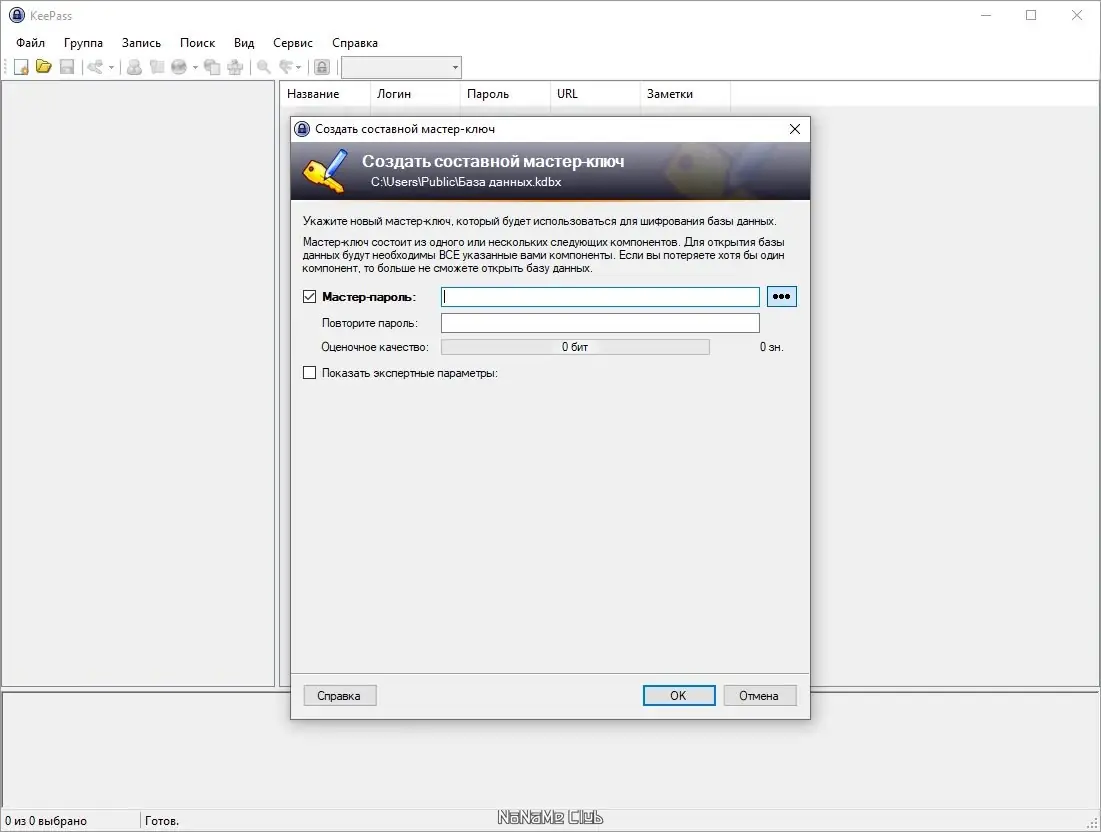Open the Файл menu
Viewport: 1101px width, 832px height.
click(x=30, y=43)
